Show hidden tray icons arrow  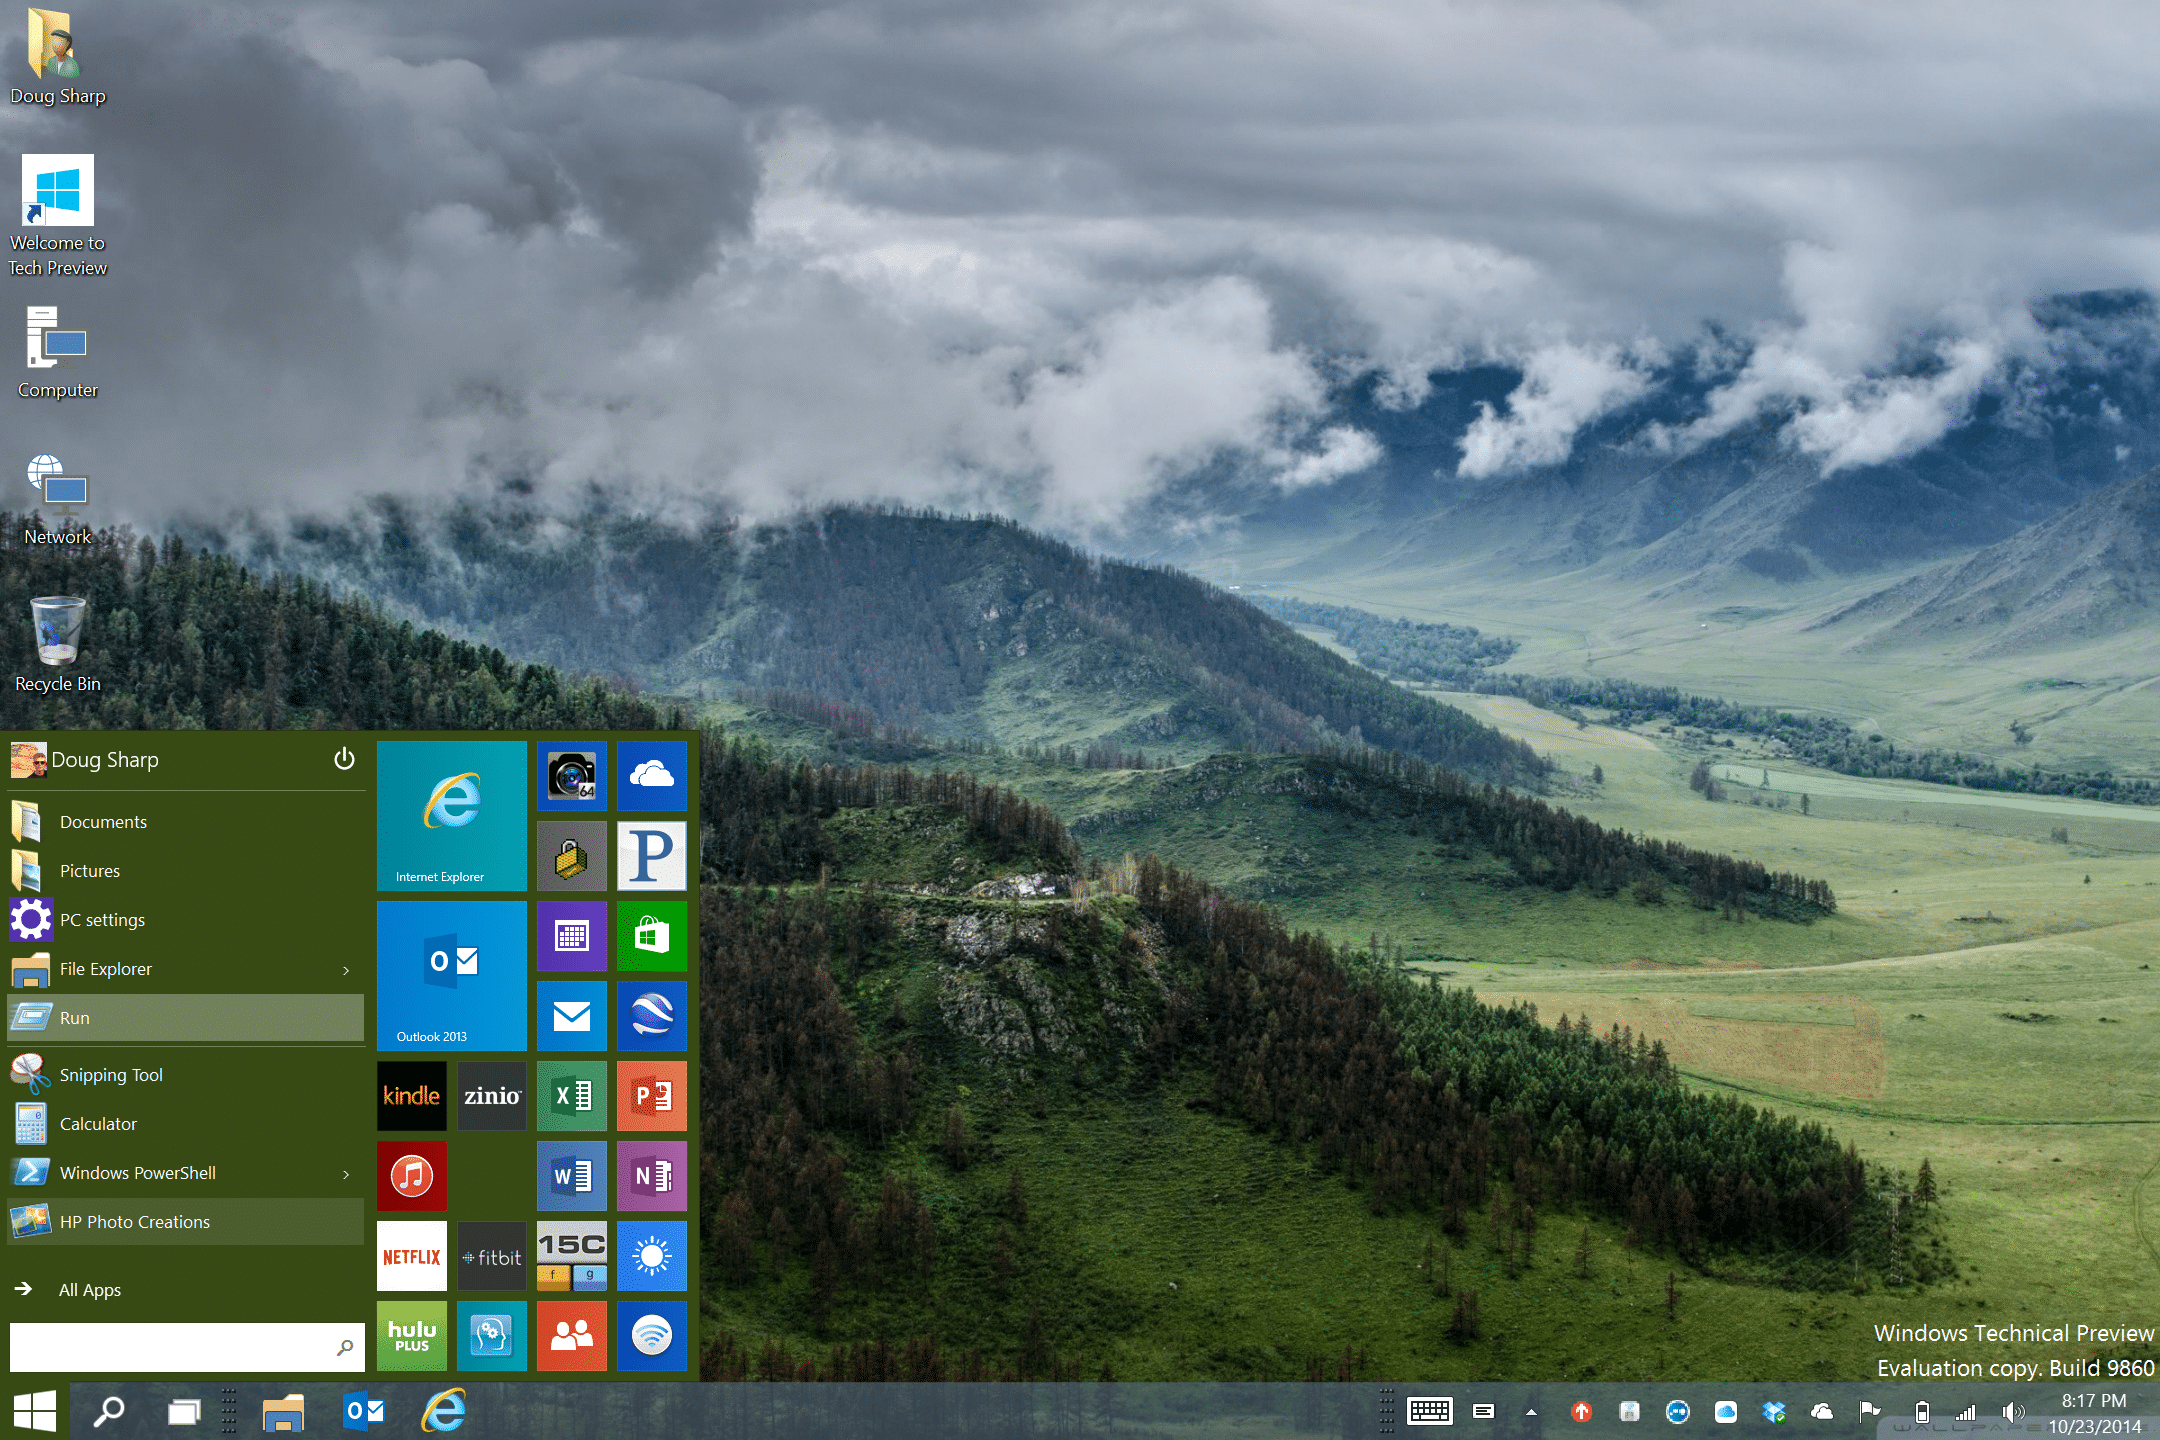point(1531,1412)
